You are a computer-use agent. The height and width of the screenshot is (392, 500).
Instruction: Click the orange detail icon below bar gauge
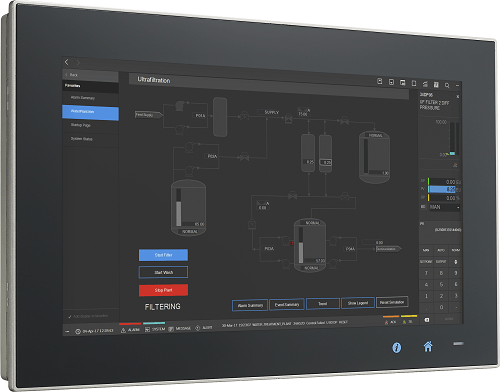[x=455, y=165]
